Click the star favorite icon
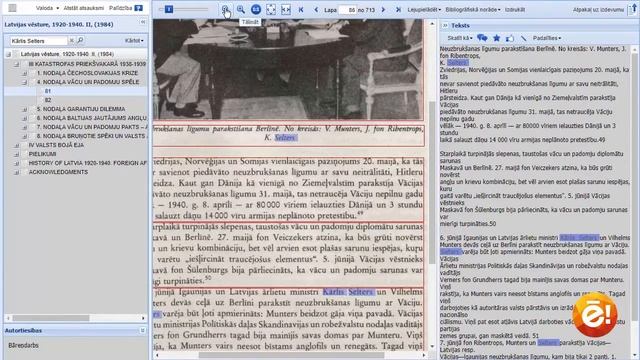The height and width of the screenshot is (360, 640). (x=496, y=38)
